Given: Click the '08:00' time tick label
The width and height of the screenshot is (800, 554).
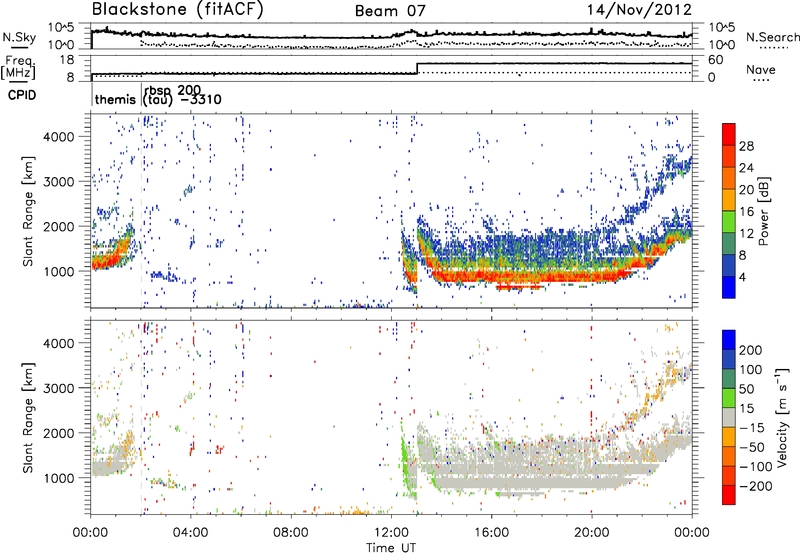Looking at the screenshot, I should (x=291, y=533).
